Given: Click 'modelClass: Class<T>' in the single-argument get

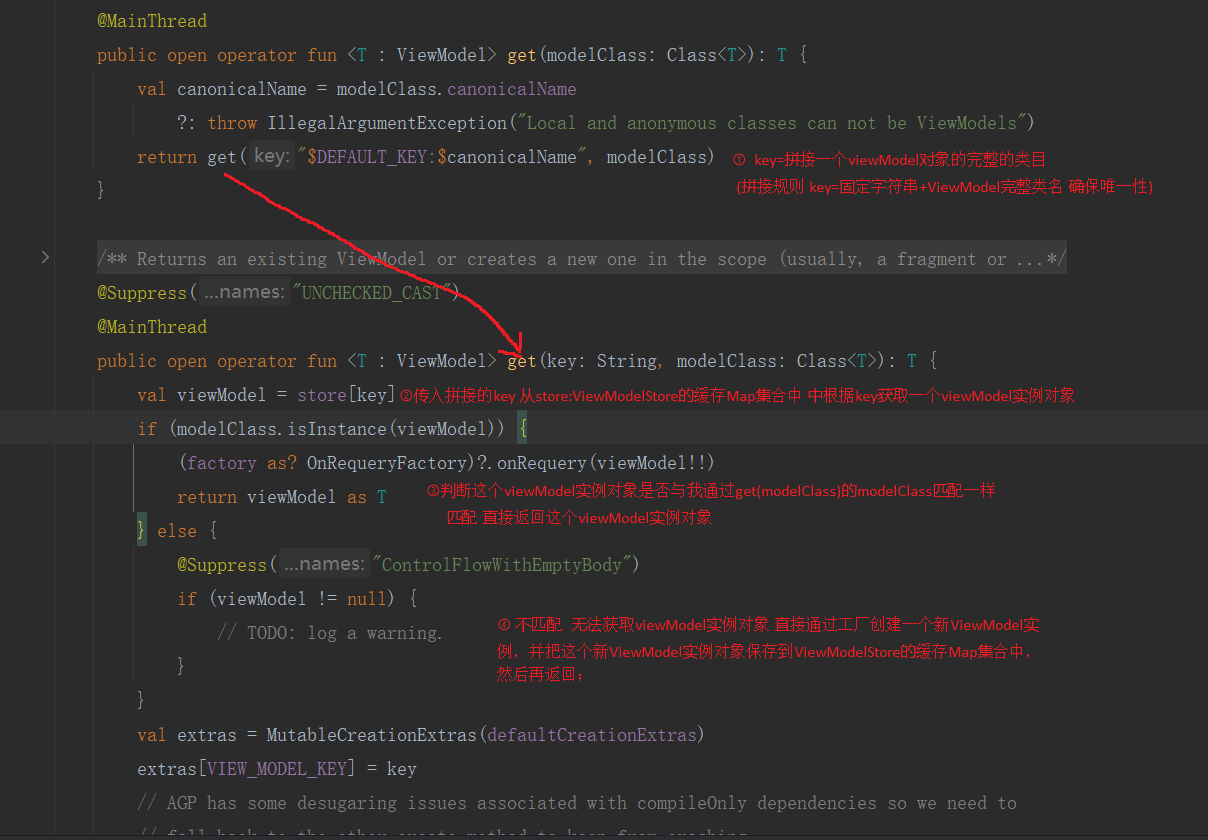Looking at the screenshot, I should pos(647,55).
